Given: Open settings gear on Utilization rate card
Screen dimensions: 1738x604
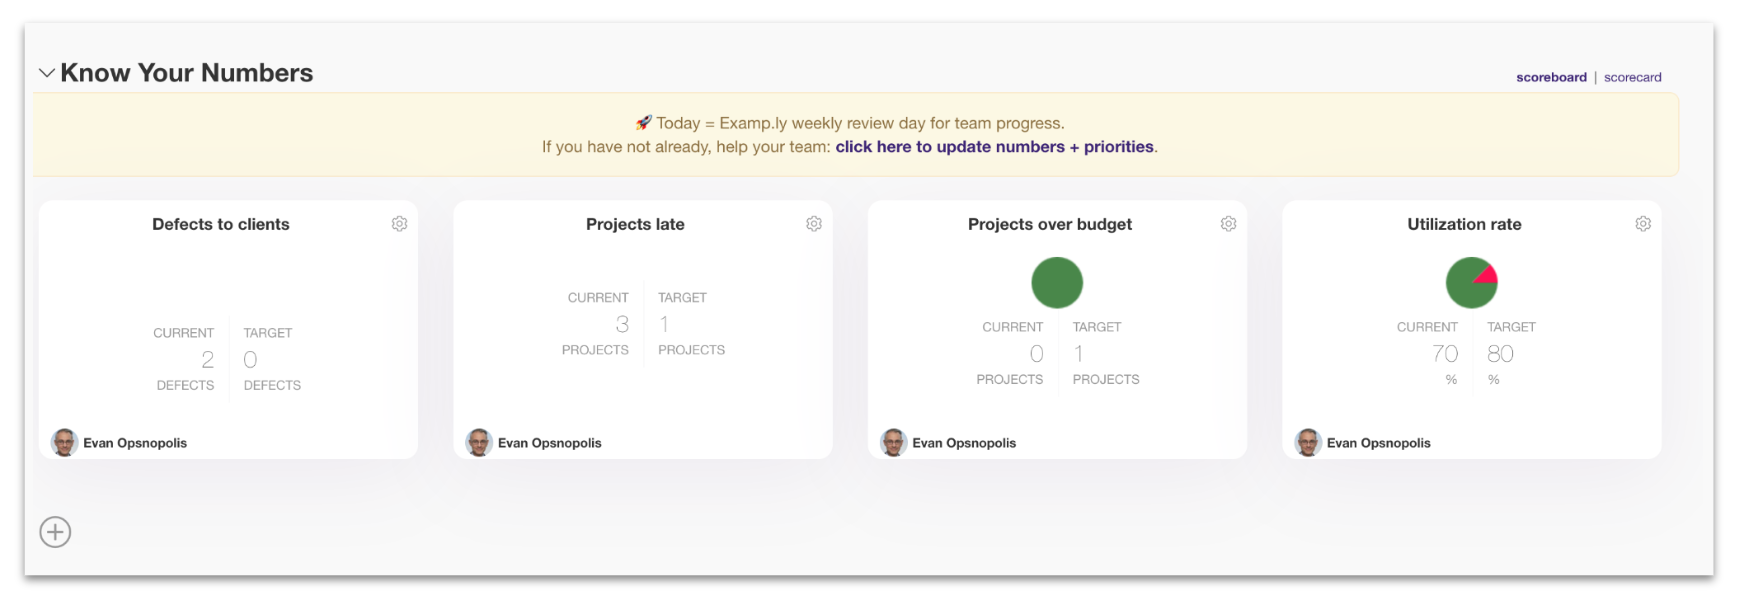Looking at the screenshot, I should click(x=1643, y=224).
